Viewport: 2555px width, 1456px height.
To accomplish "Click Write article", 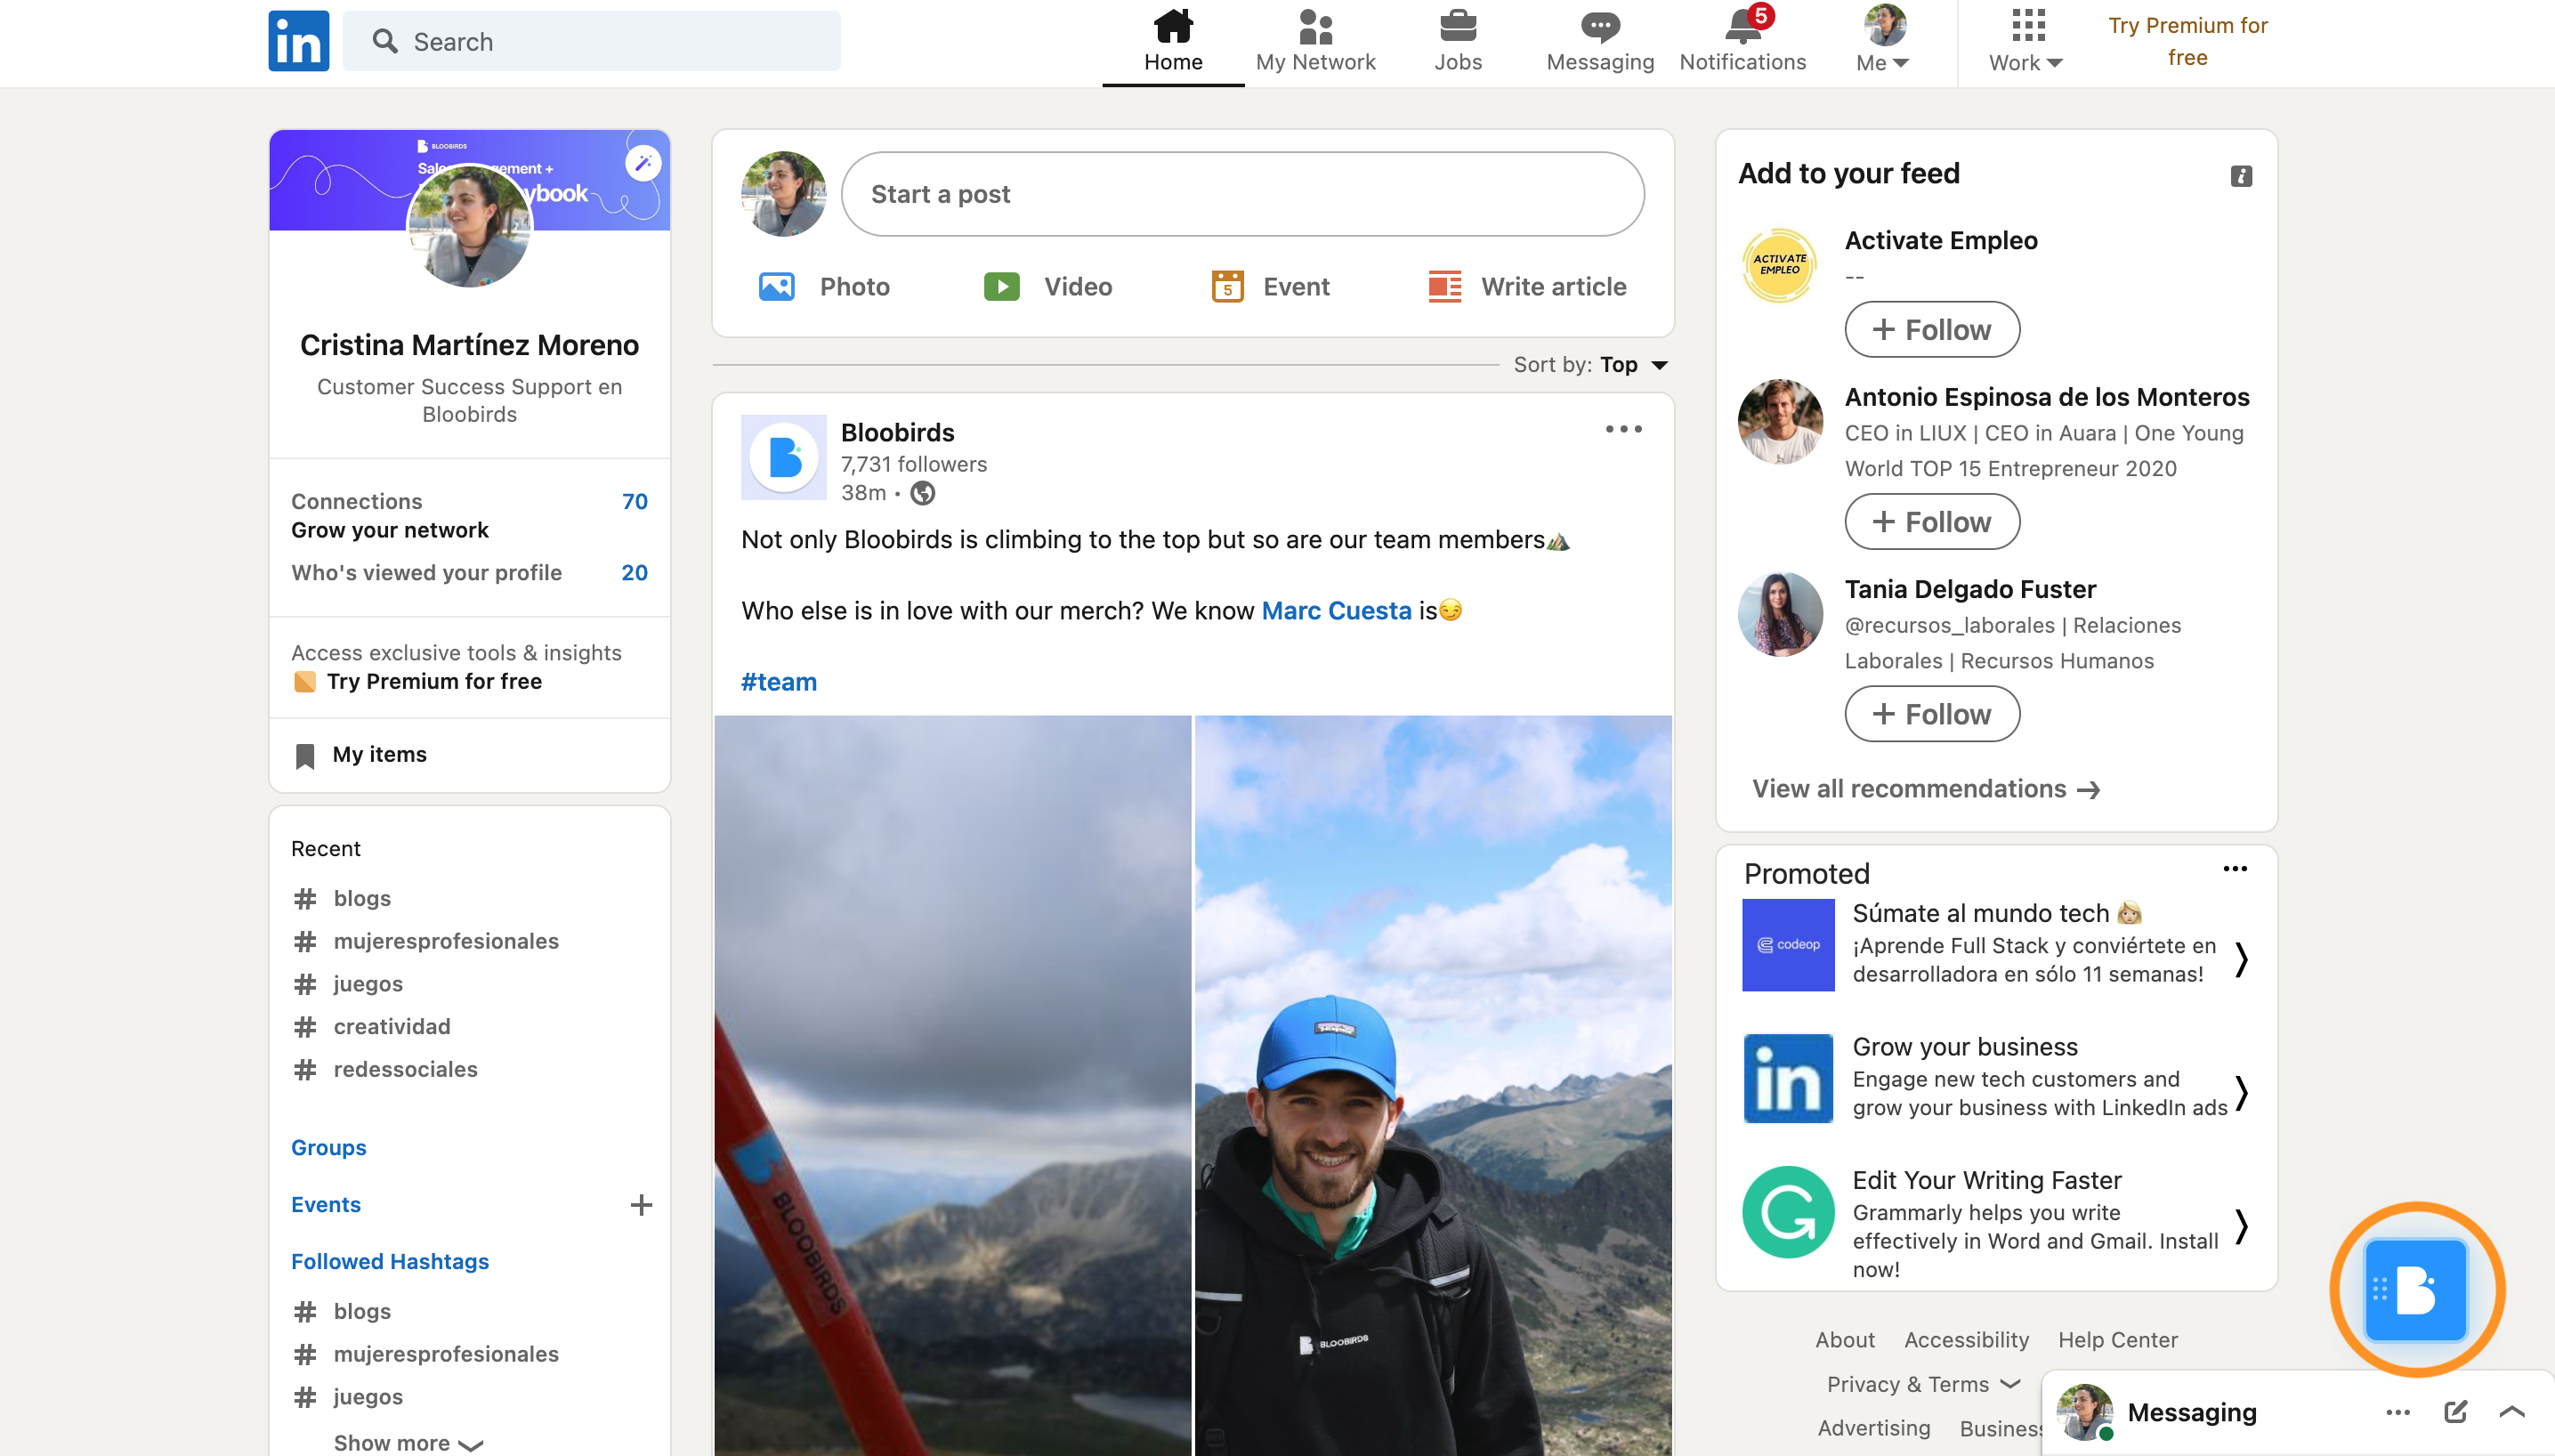I will [1527, 287].
